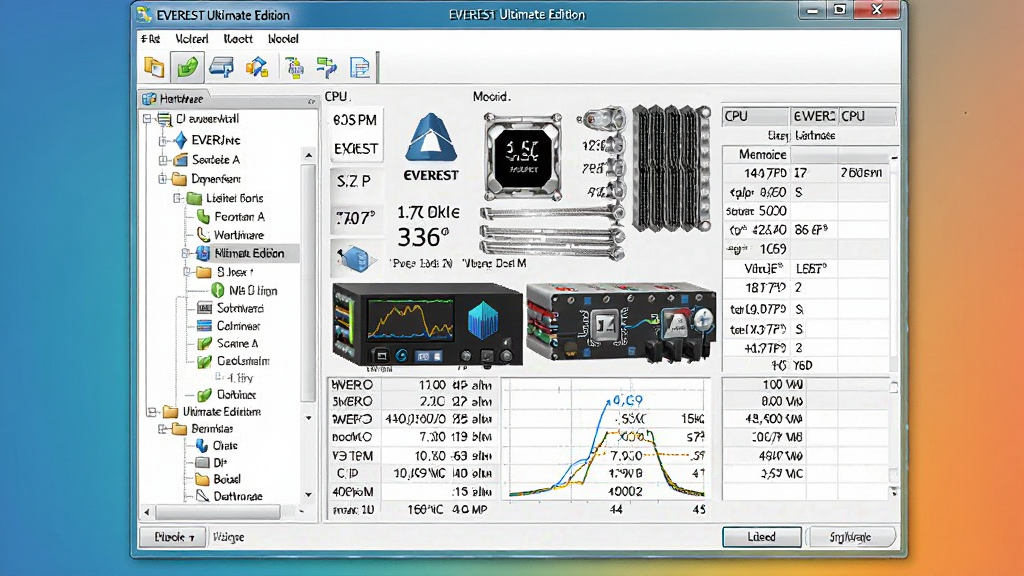This screenshot has height=576, width=1024.
Task: Click the tree panel vertical scrollbar thumb
Action: tap(308, 282)
